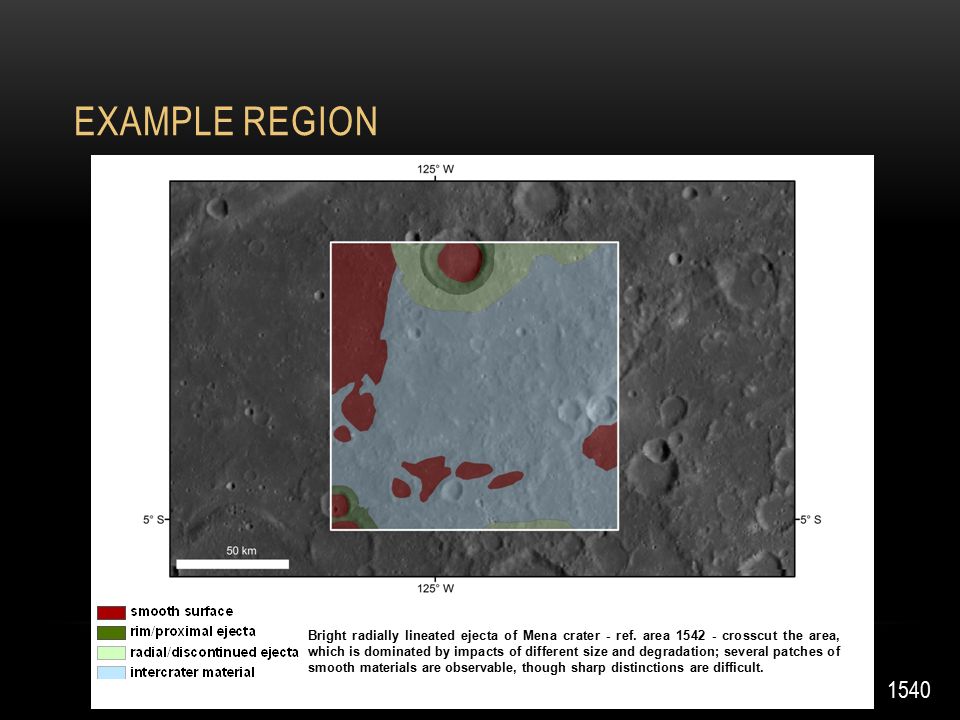Click the Mena crater description caption

574,651
